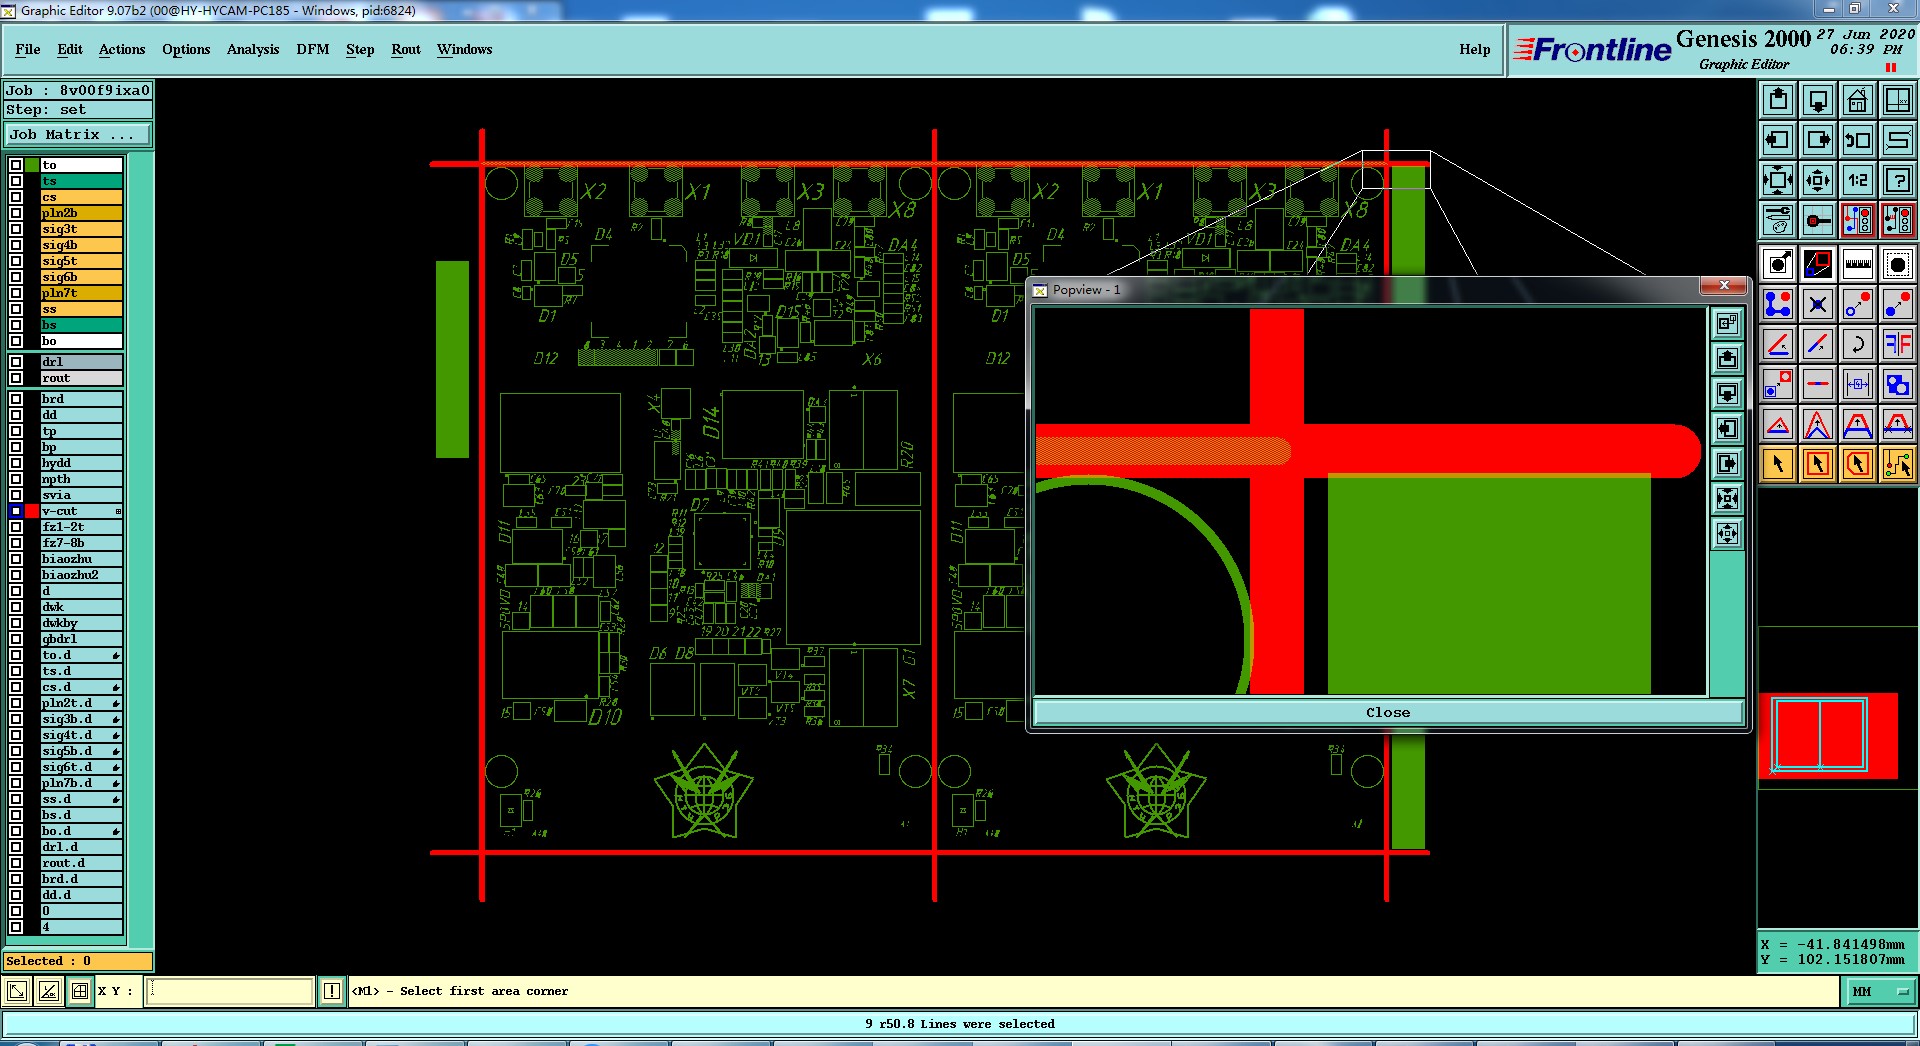Click the red overview panel thumbnail
This screenshot has height=1046, width=1920.
click(x=1828, y=735)
